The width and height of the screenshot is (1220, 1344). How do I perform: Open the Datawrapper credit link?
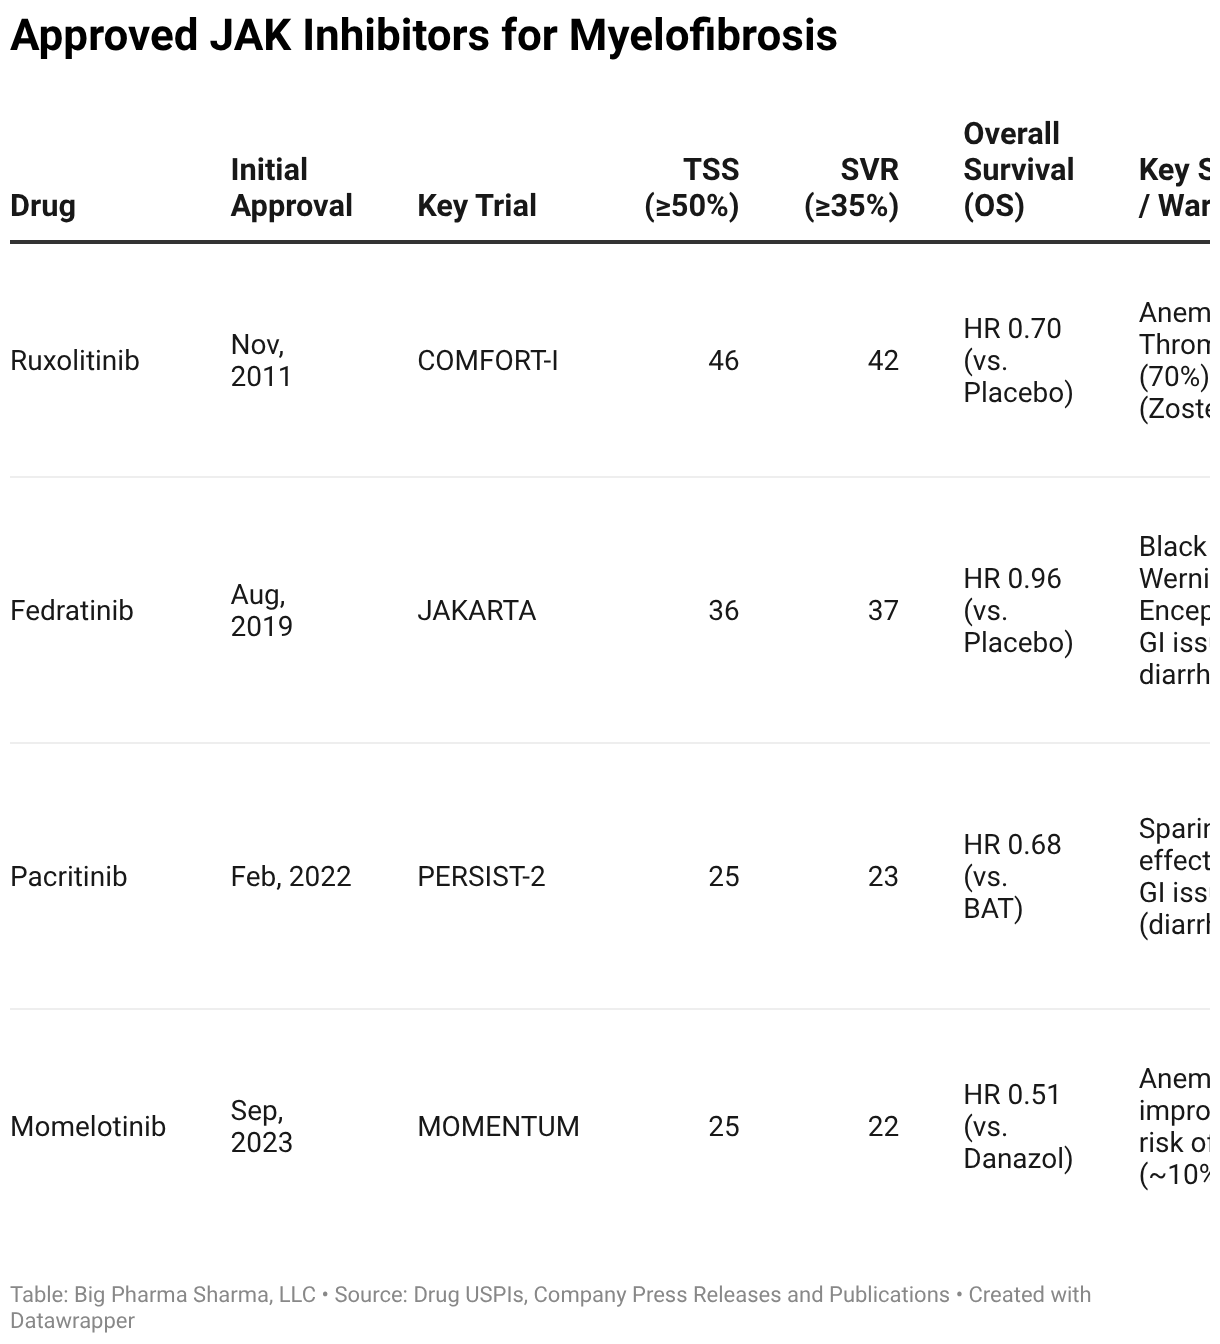(72, 1321)
